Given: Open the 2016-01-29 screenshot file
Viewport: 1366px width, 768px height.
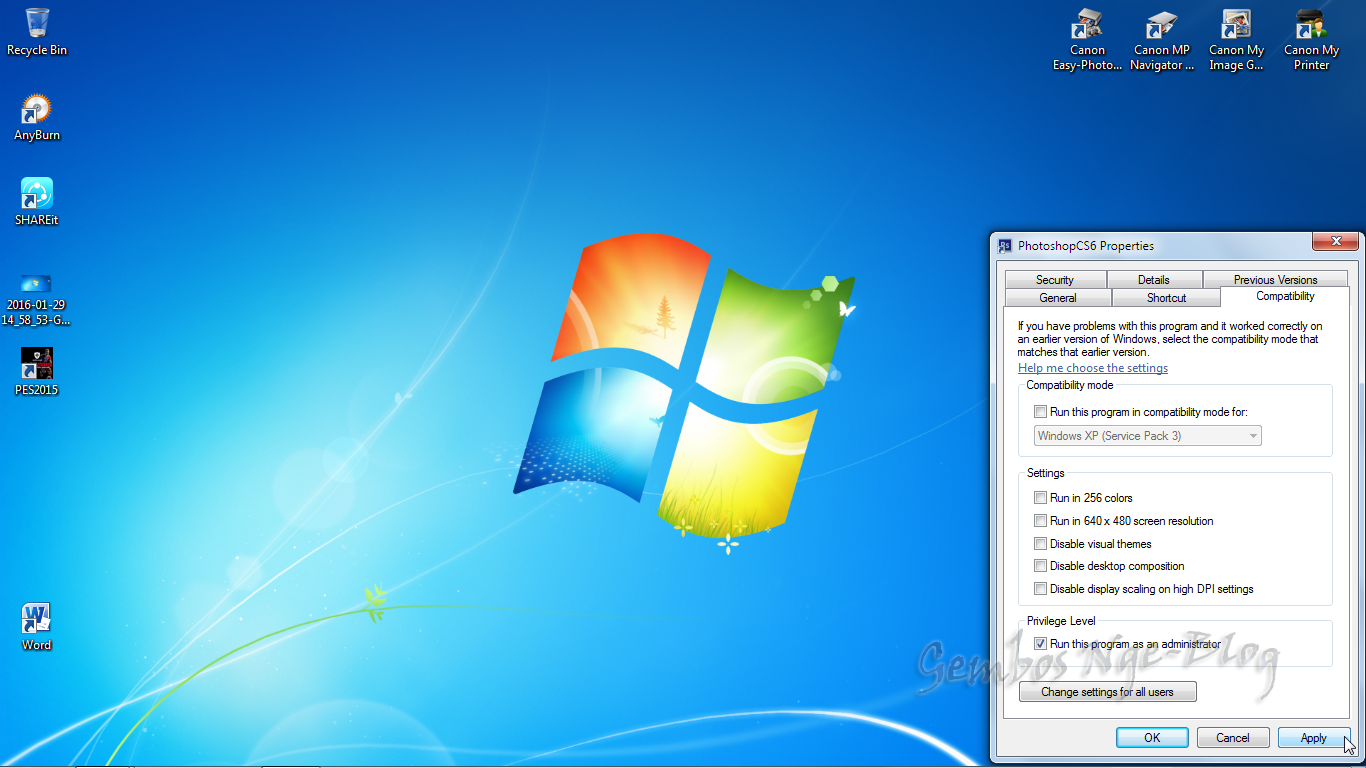Looking at the screenshot, I should pos(36,283).
